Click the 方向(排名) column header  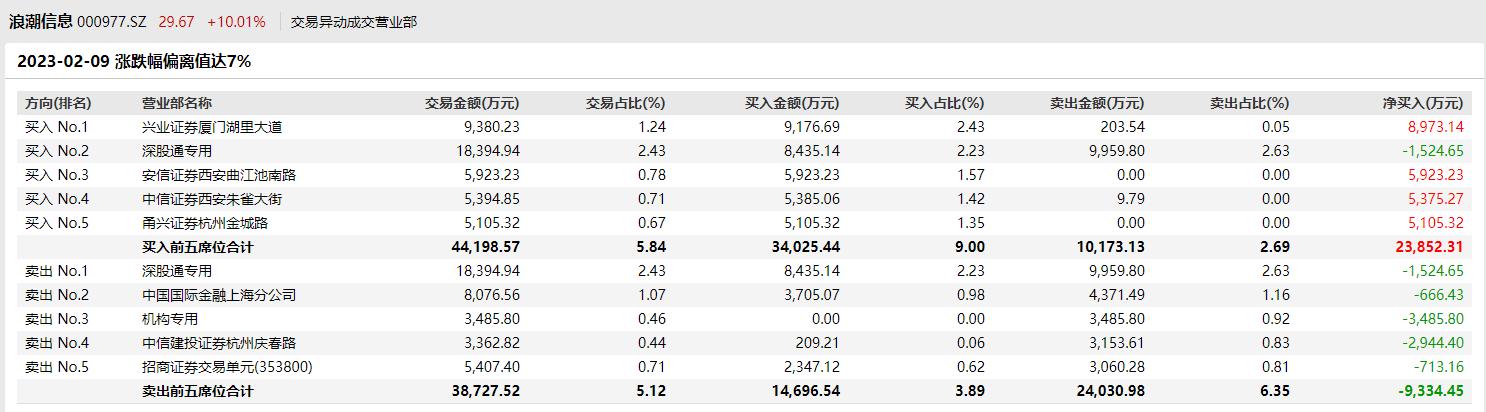point(58,103)
